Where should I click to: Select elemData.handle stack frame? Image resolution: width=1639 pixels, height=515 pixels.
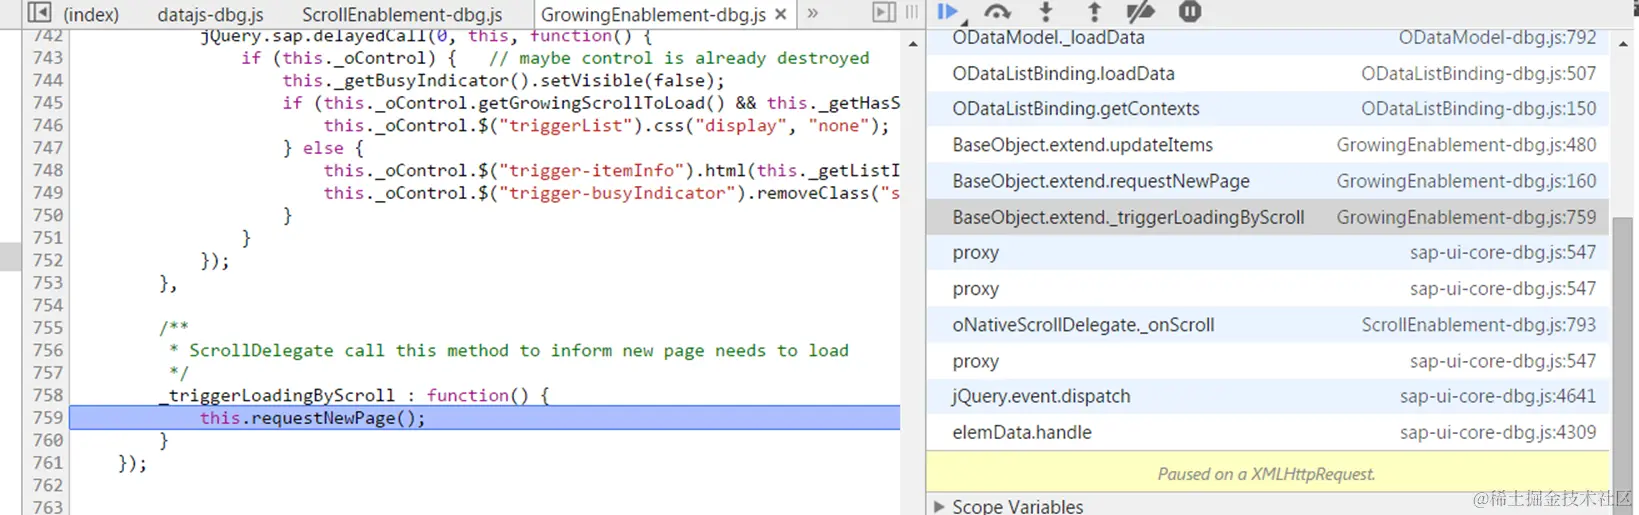[x=1267, y=433]
